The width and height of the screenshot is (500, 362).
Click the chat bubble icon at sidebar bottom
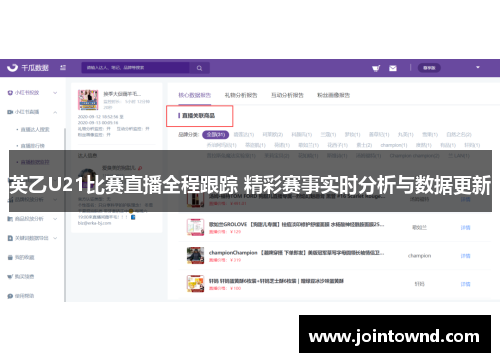point(10,296)
